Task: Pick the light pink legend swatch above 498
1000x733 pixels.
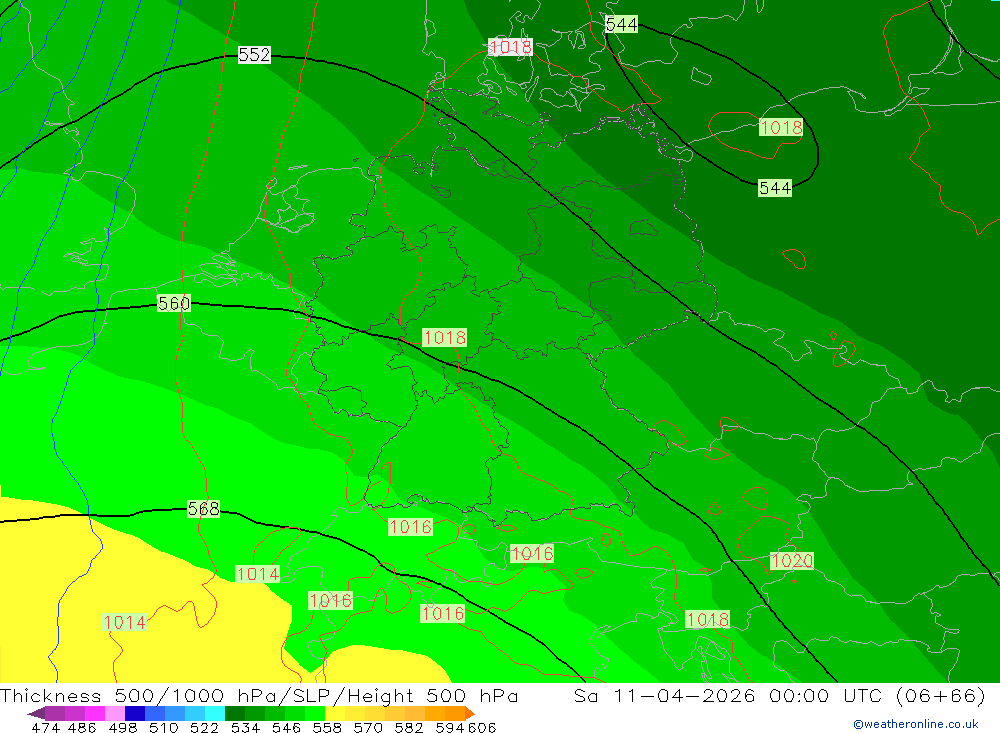Action: 114,713
